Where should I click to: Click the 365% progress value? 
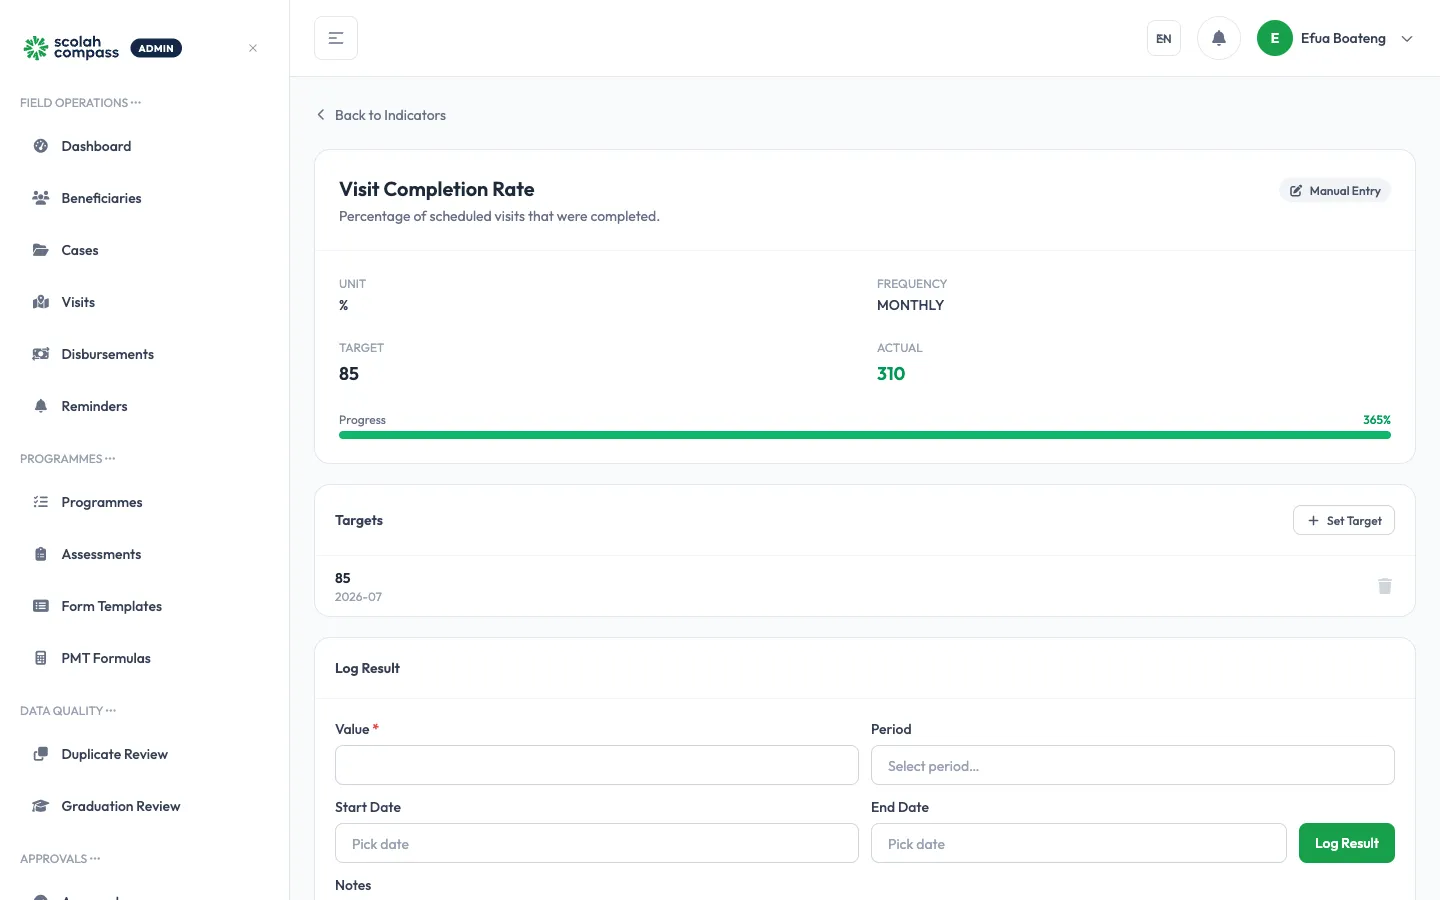(1377, 420)
